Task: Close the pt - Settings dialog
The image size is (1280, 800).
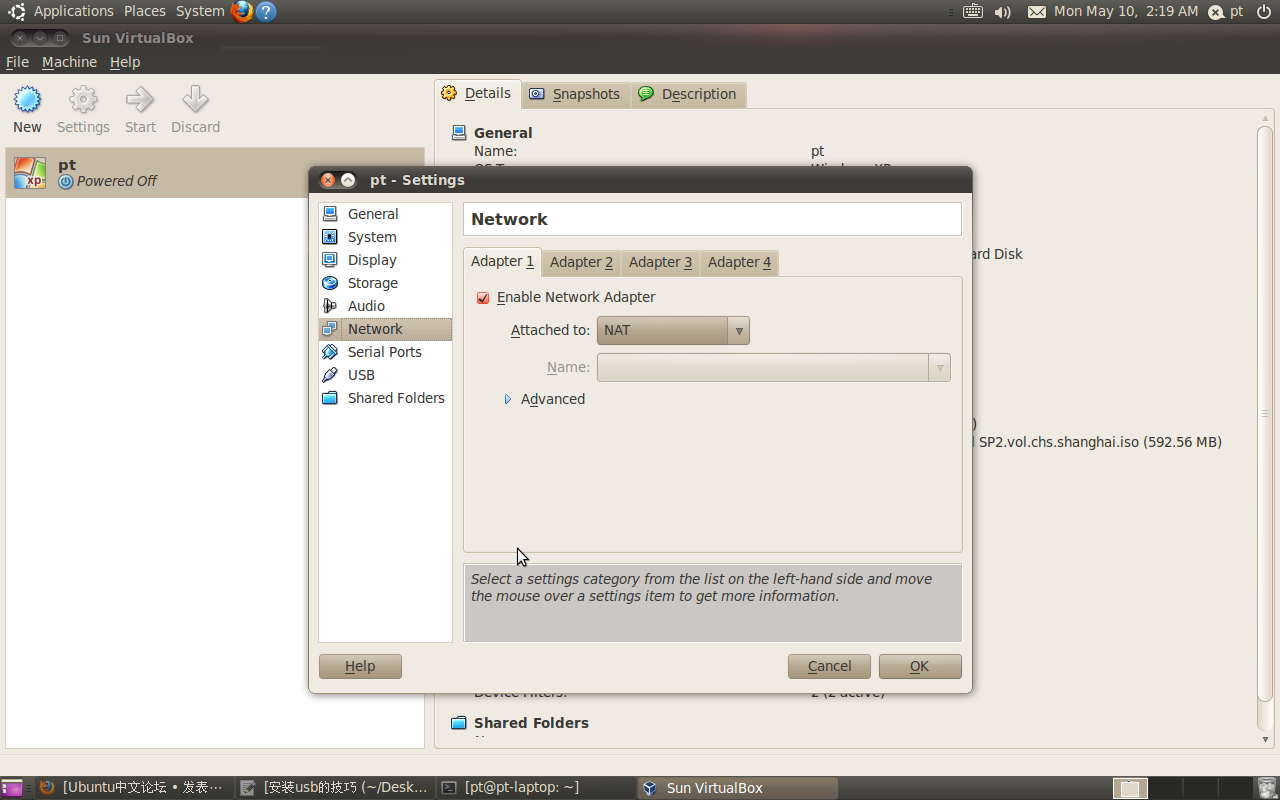Action: click(x=328, y=180)
